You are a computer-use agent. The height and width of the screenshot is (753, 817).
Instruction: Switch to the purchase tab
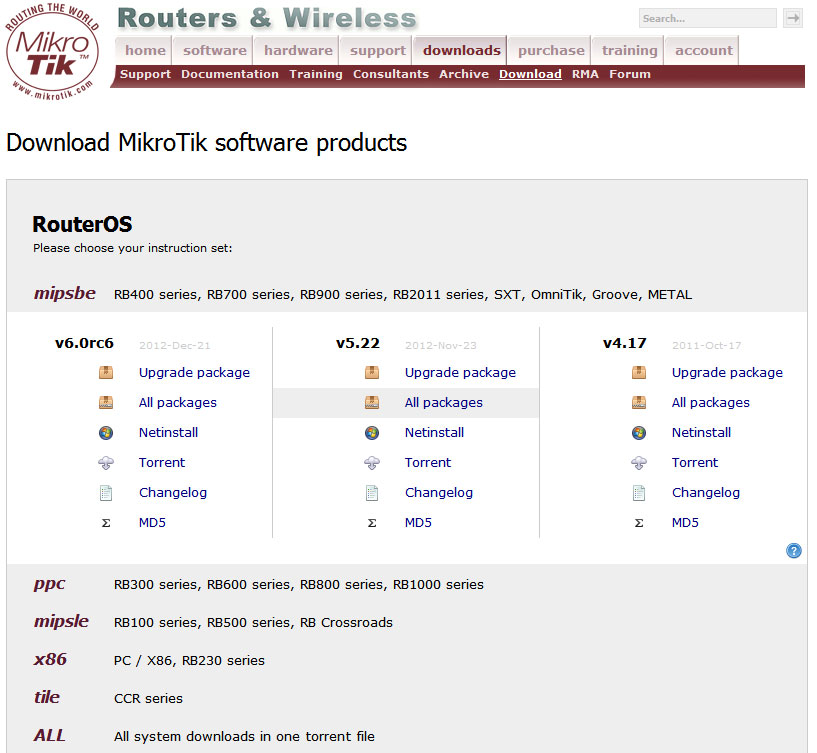coord(551,51)
